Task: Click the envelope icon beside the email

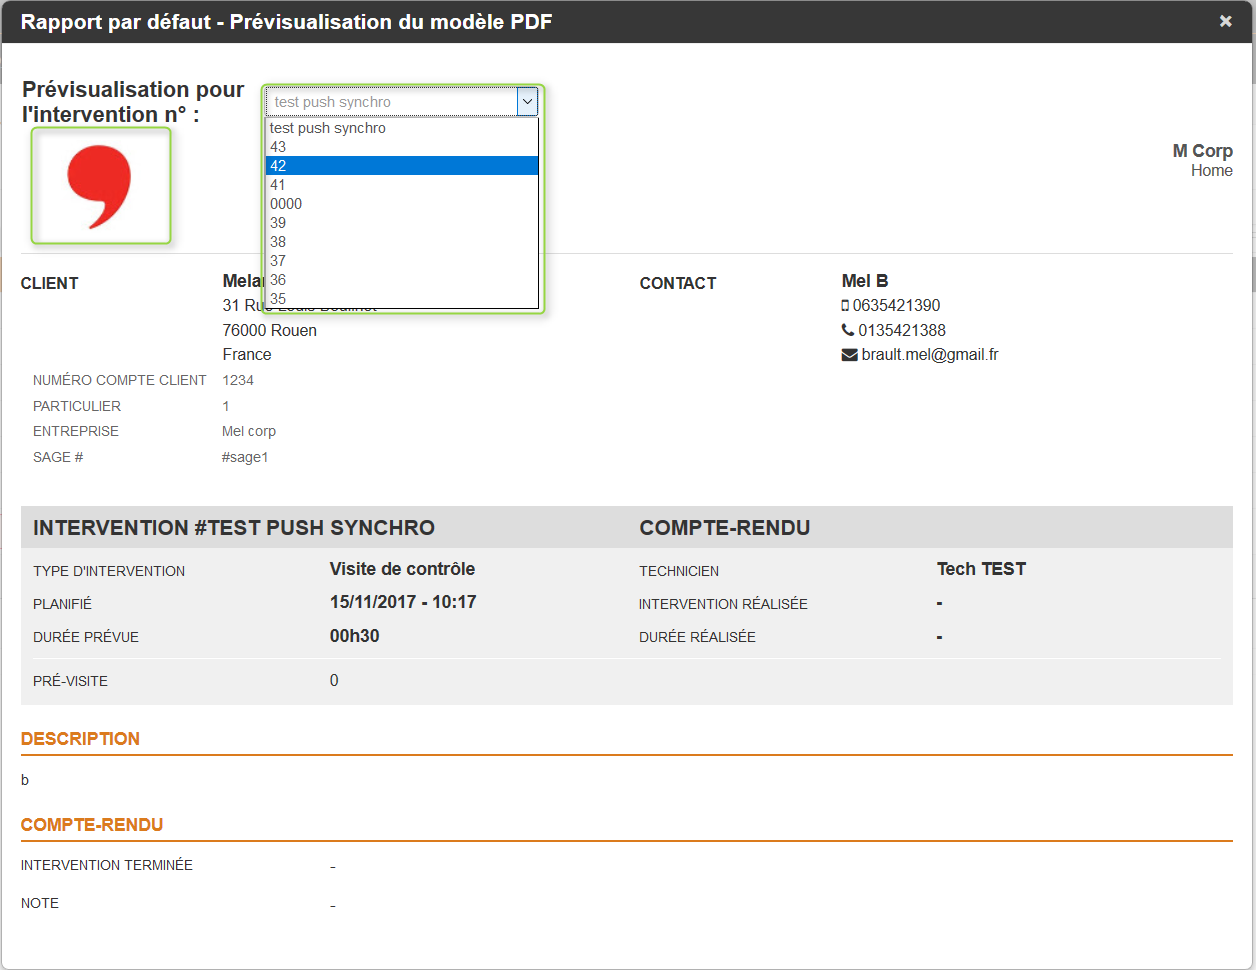Action: click(x=850, y=355)
